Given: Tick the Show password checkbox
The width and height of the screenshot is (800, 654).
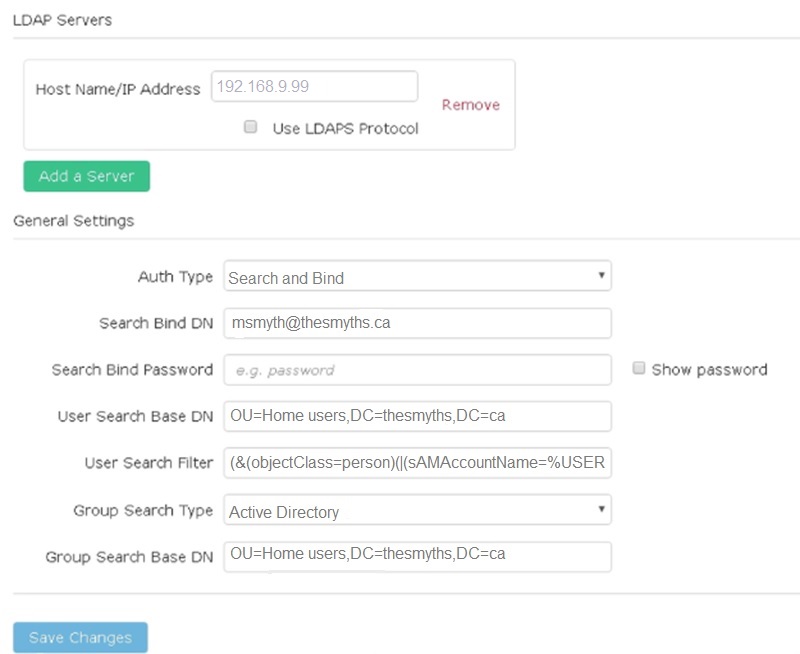Looking at the screenshot, I should pos(639,368).
